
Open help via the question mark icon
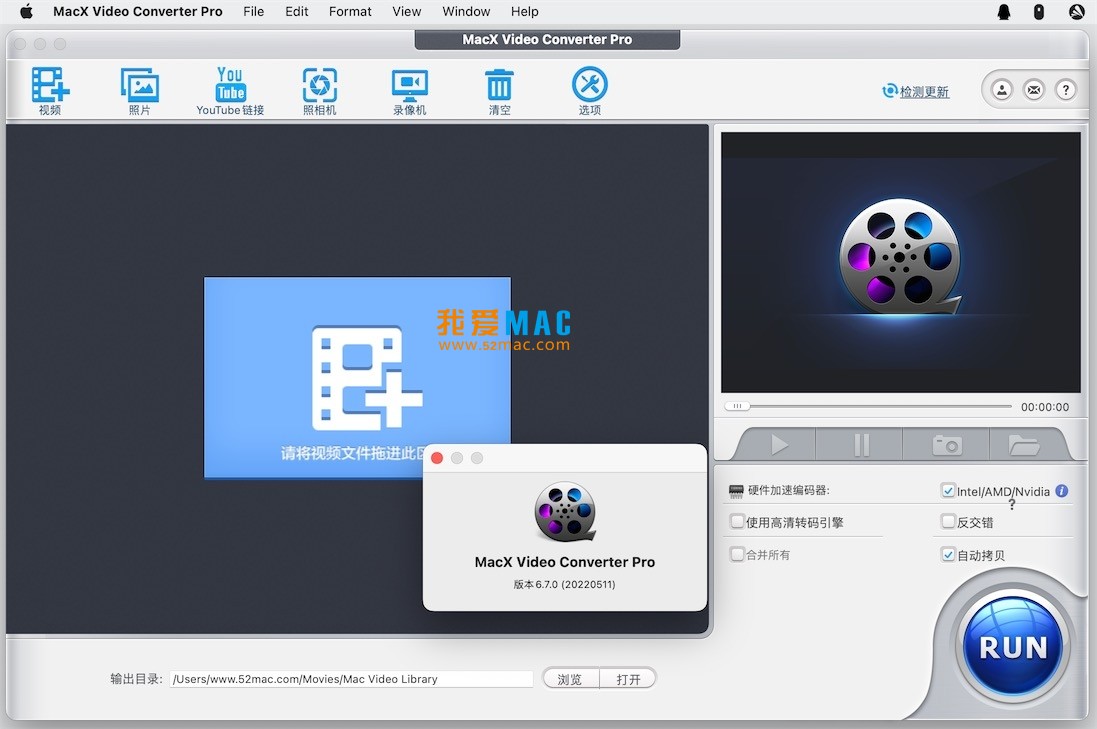[1066, 90]
